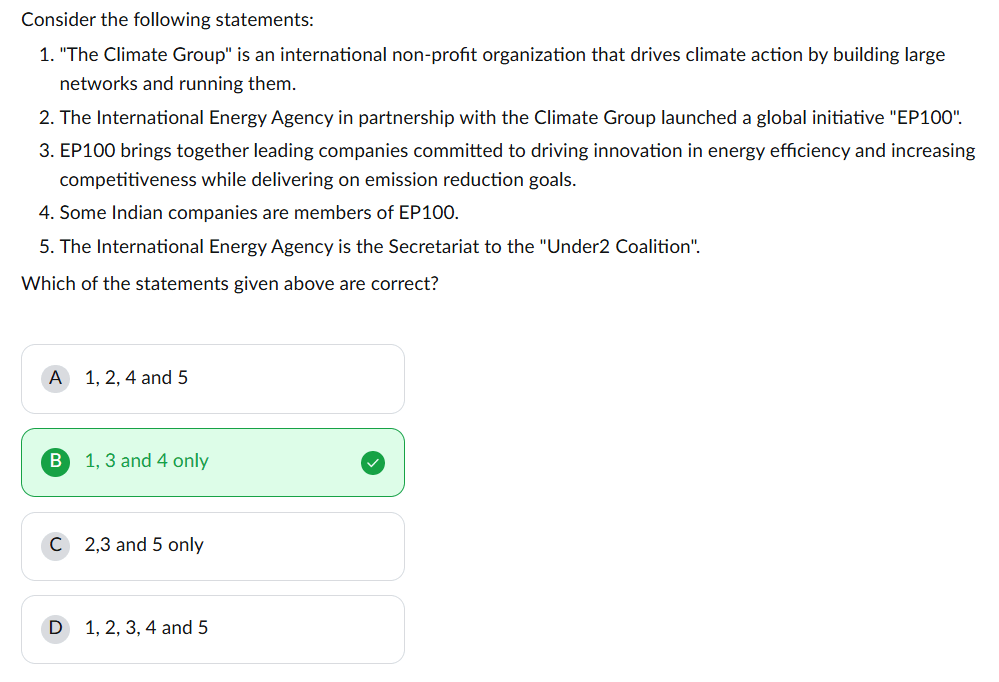Click the green checkmark icon on option B

(x=372, y=462)
